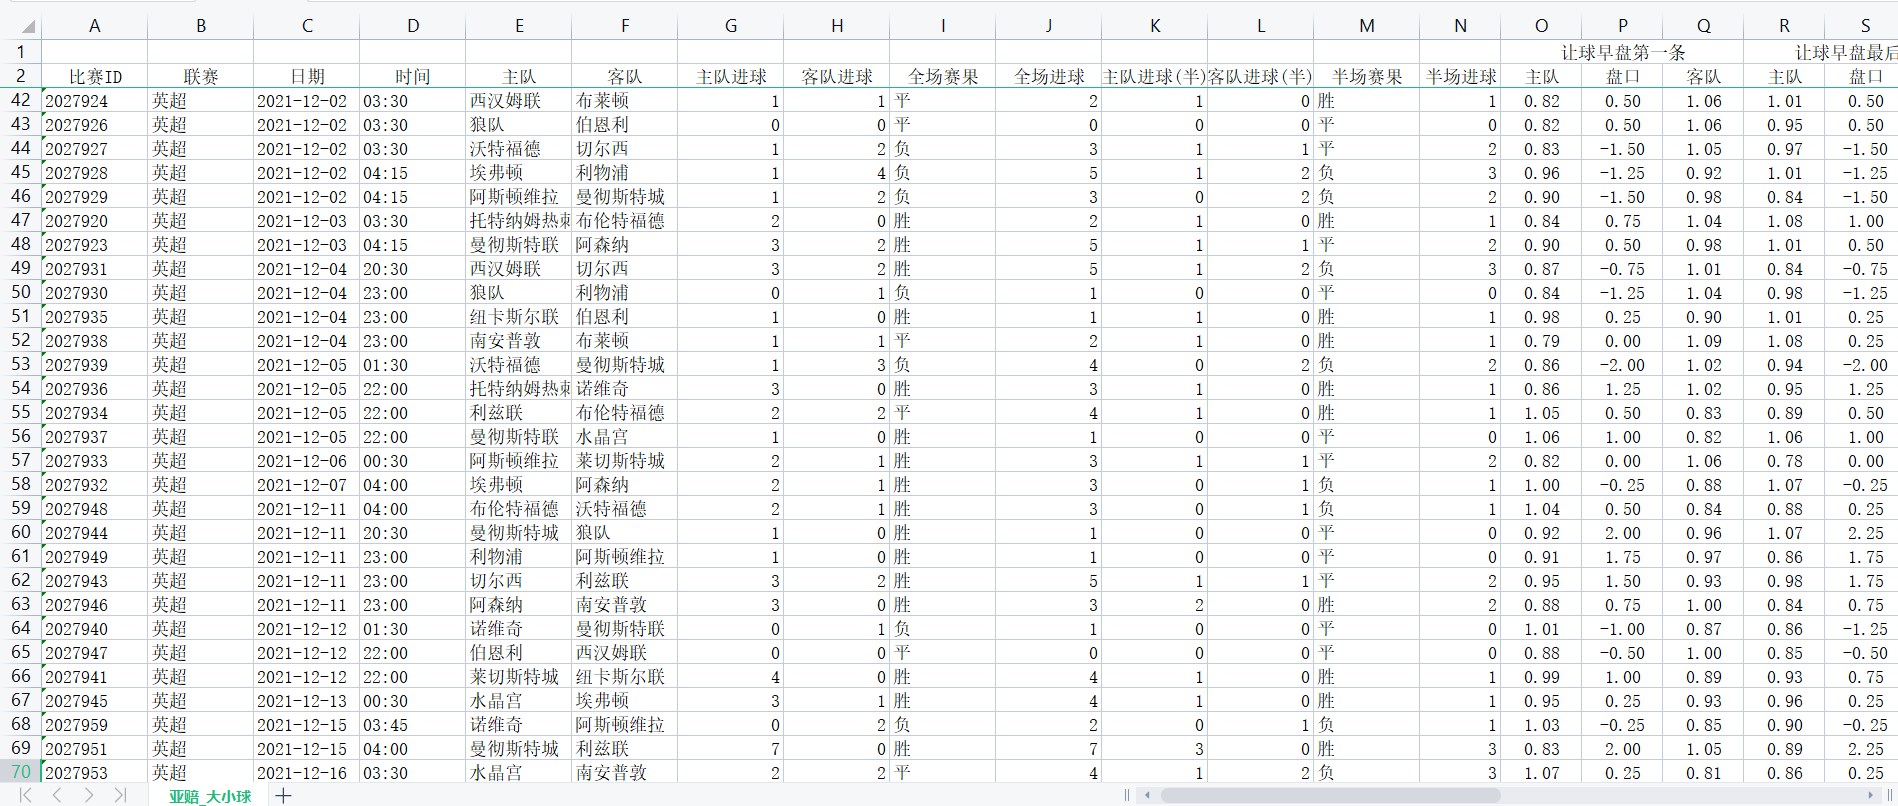Click header cell 半场赛果
The image size is (1898, 806).
(x=1367, y=77)
